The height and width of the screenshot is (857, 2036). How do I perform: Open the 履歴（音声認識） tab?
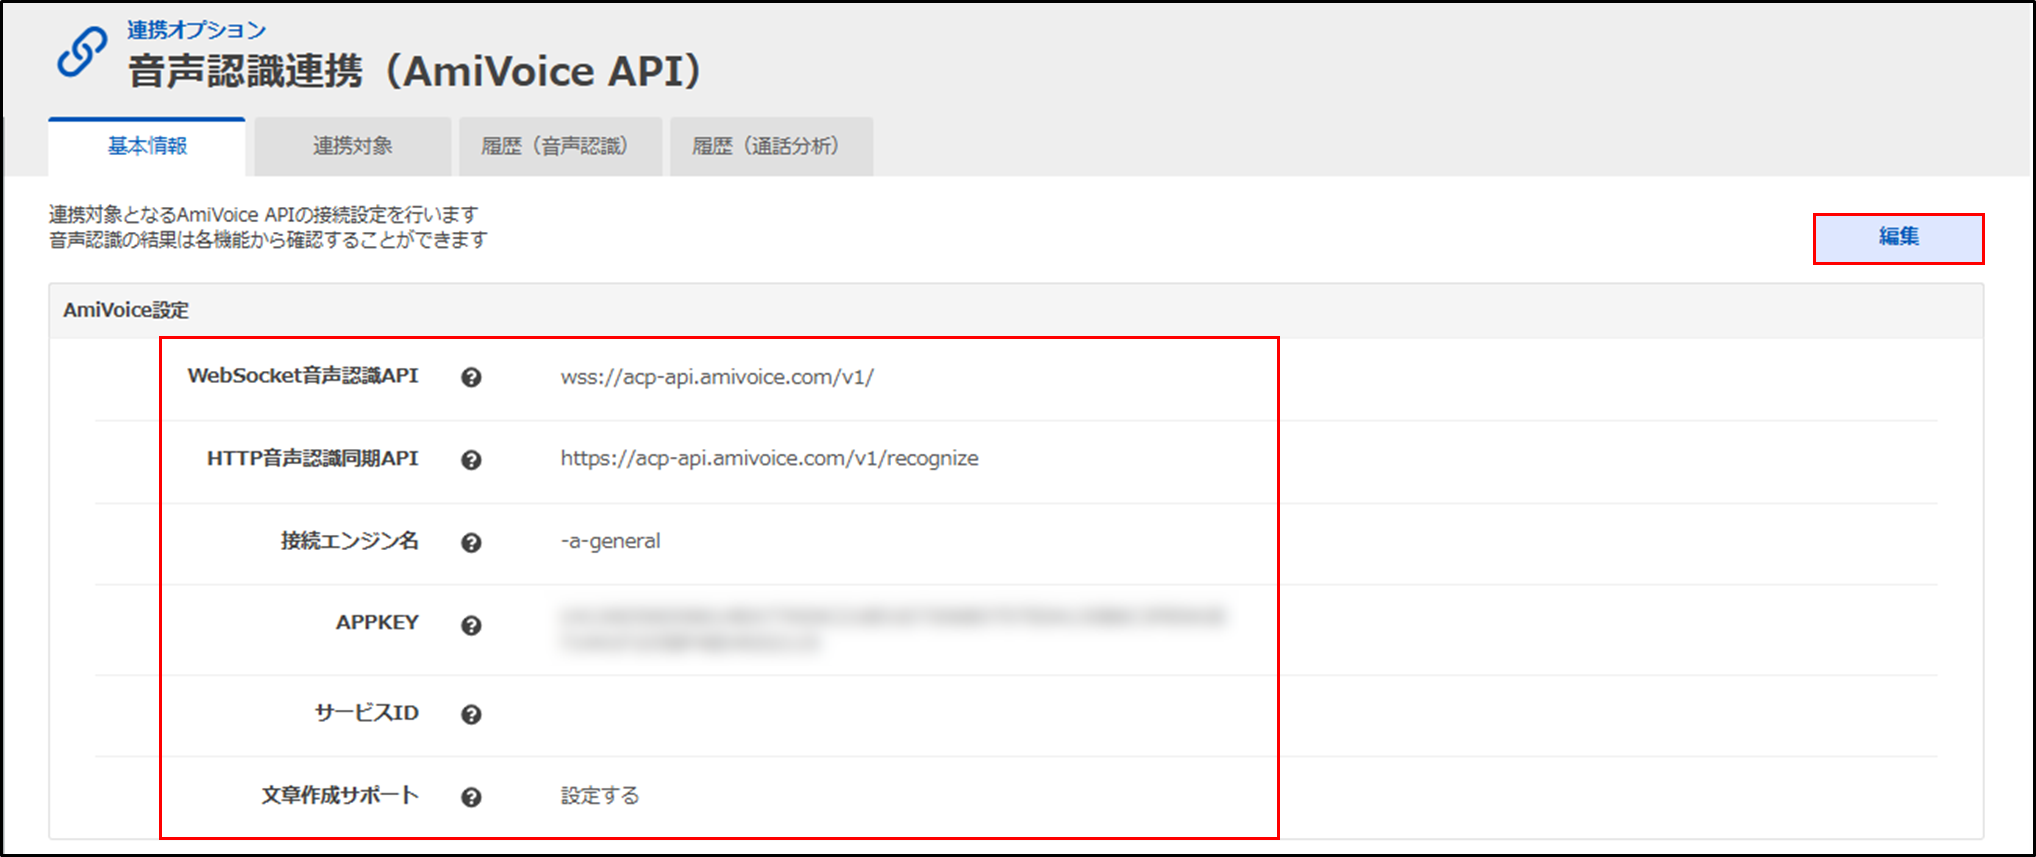tap(559, 147)
